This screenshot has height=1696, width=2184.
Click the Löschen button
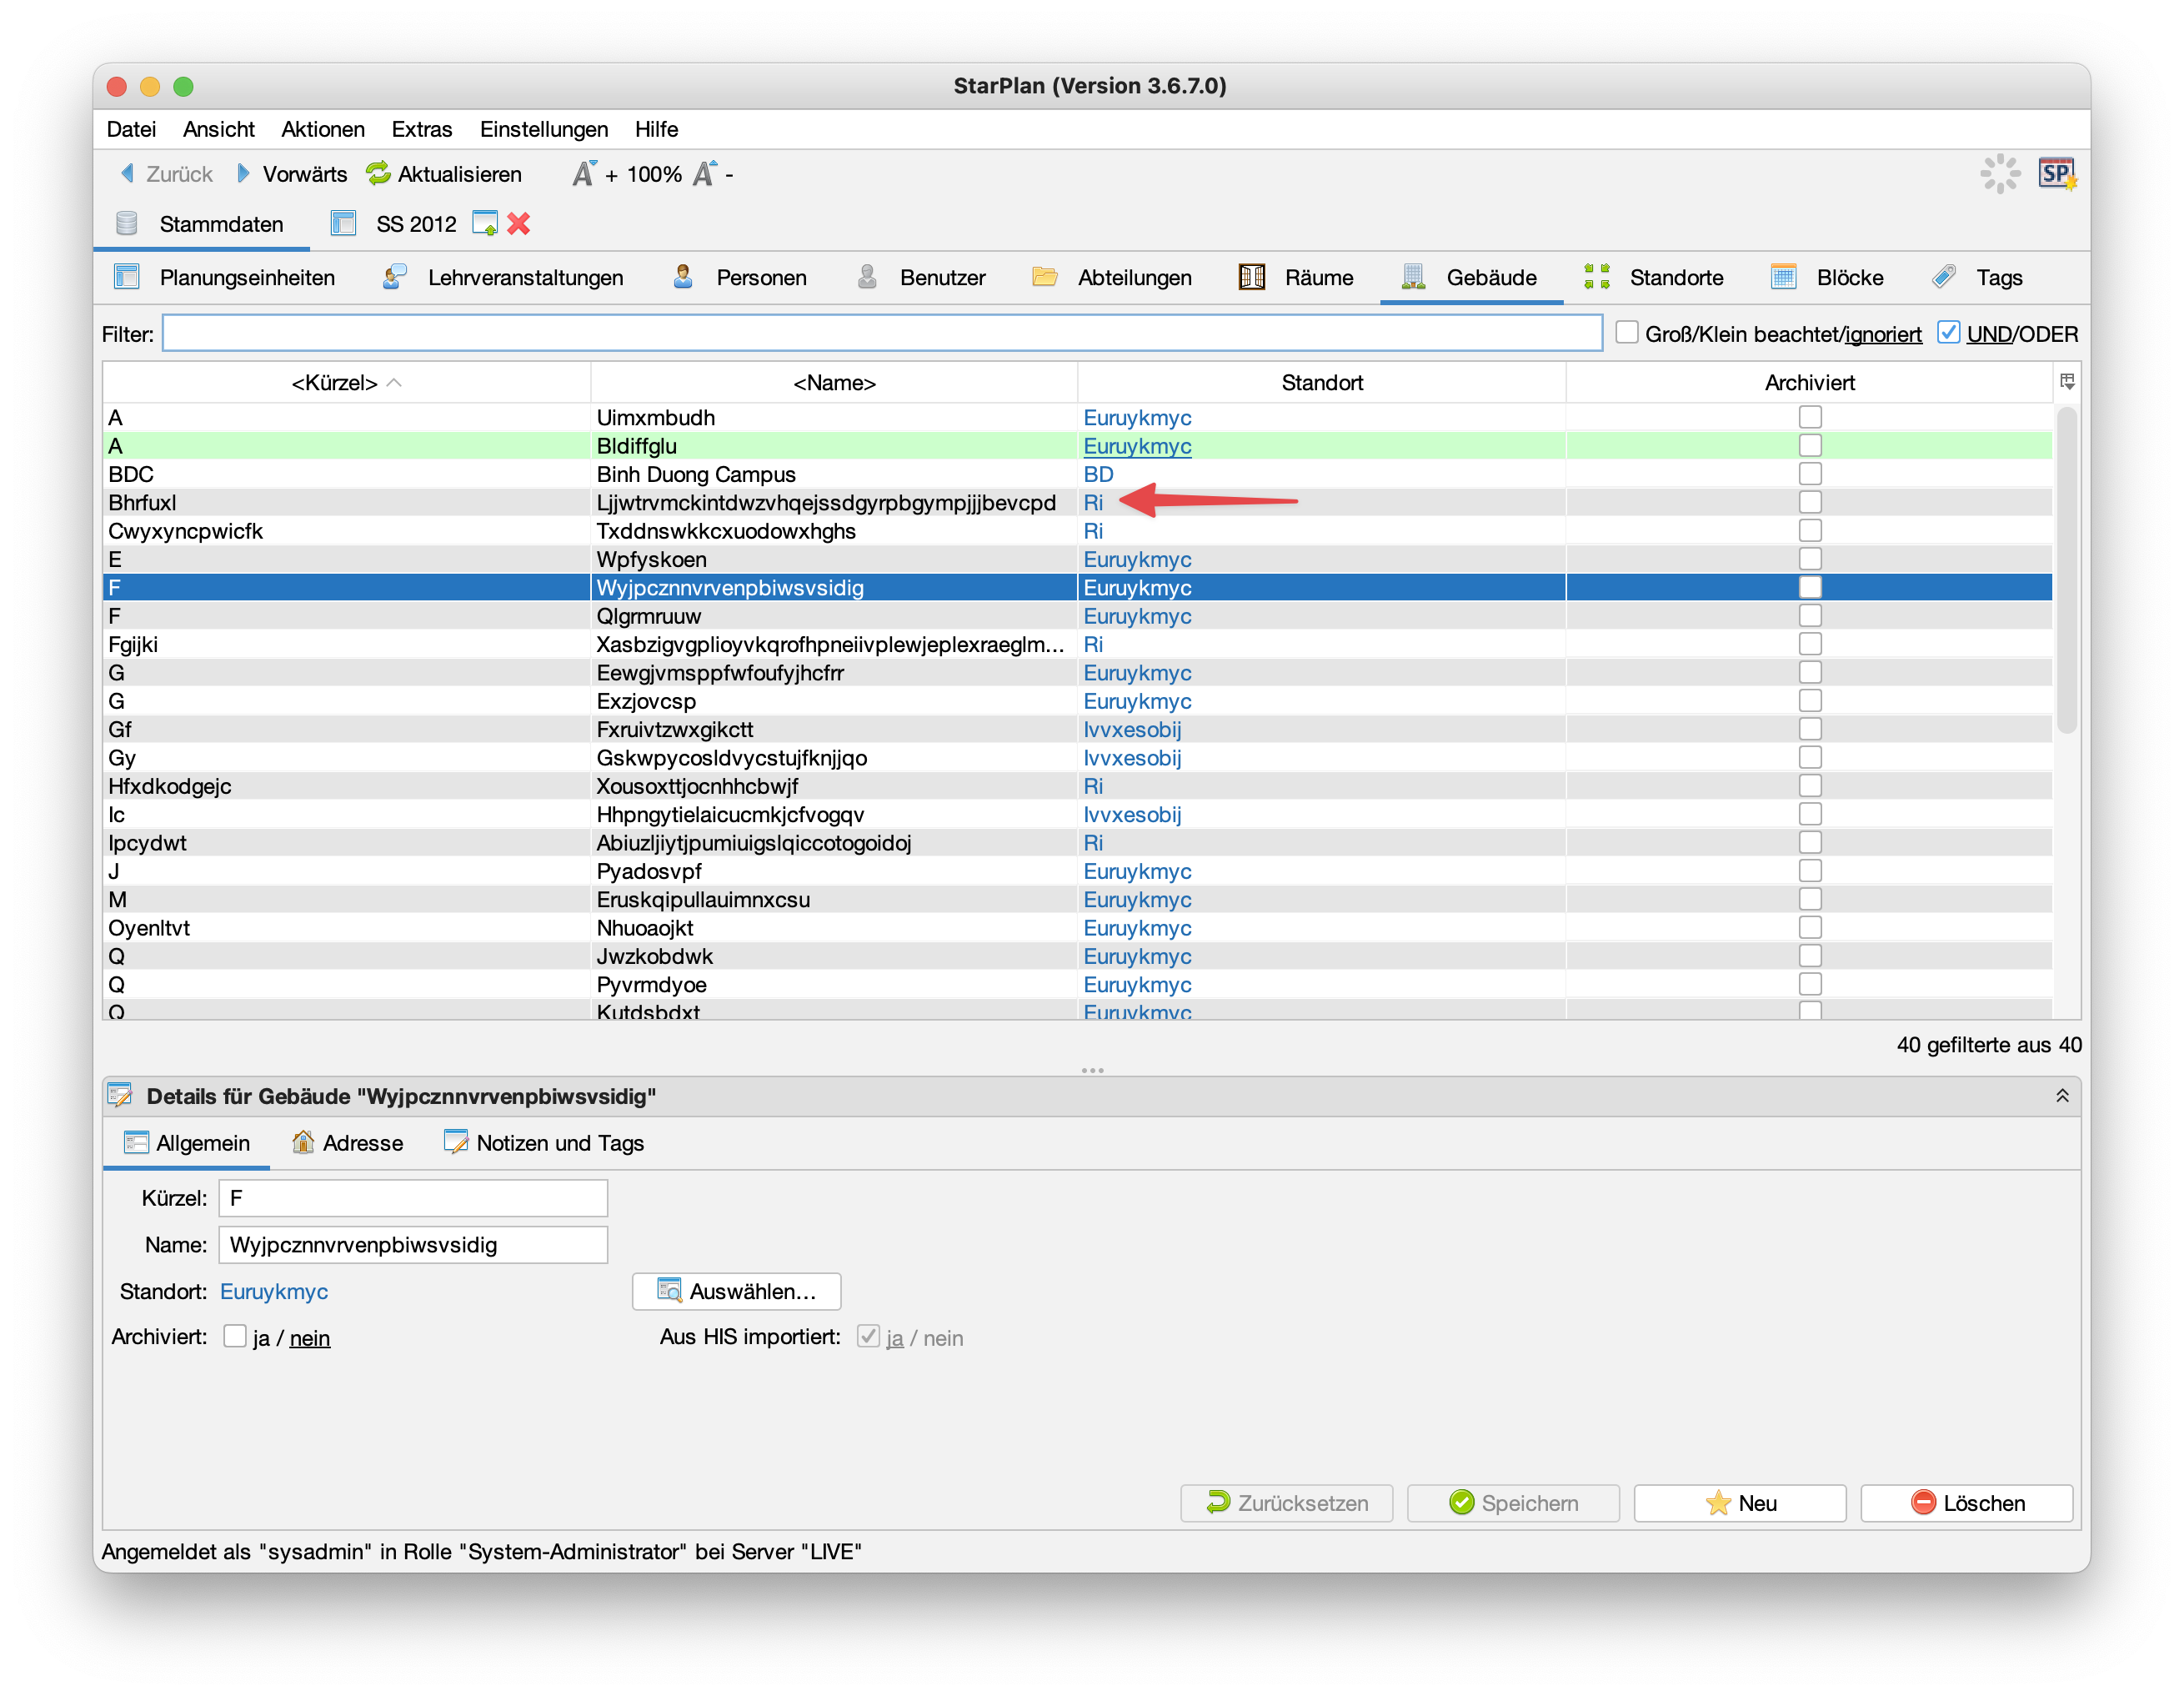(x=1966, y=1503)
